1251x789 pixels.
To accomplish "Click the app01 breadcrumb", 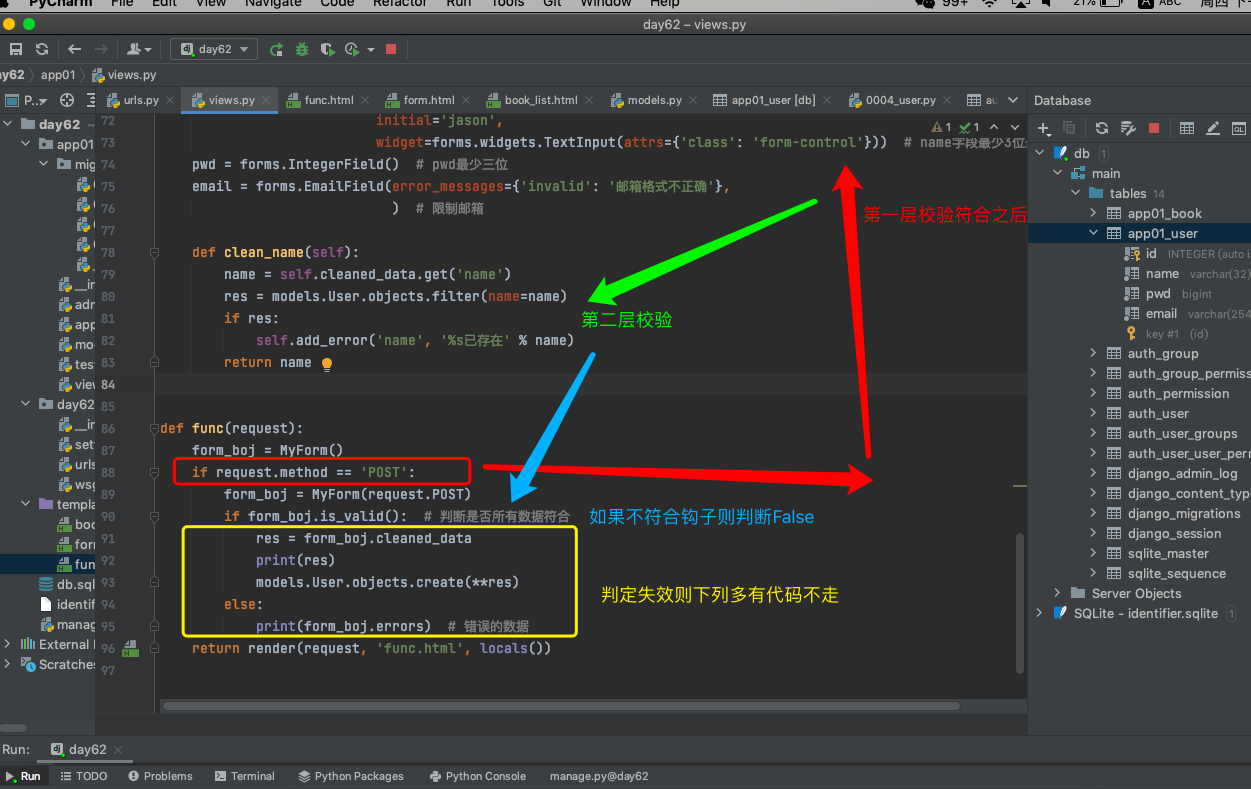I will click(x=58, y=74).
